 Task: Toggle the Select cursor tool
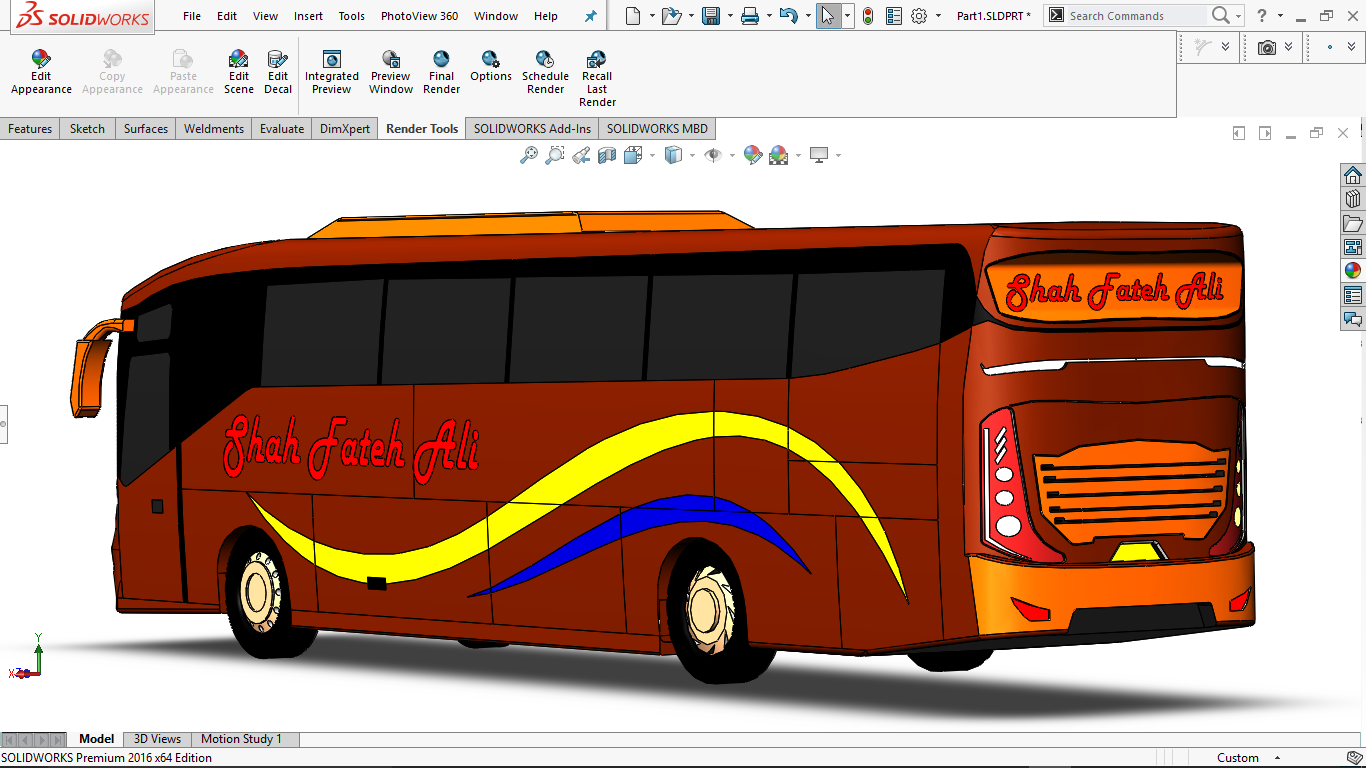point(827,16)
